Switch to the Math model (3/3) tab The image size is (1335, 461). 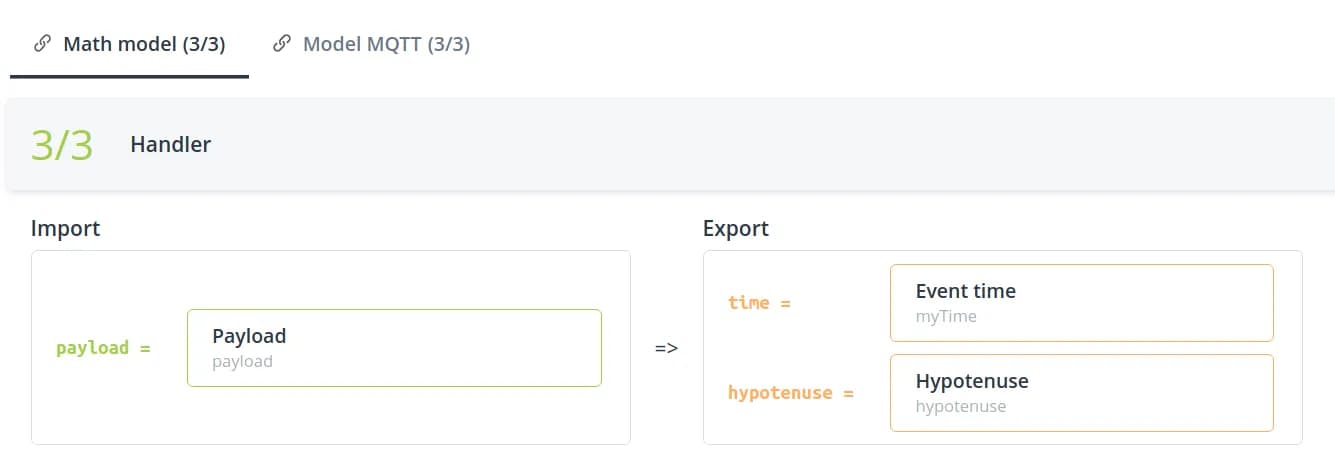click(143, 44)
